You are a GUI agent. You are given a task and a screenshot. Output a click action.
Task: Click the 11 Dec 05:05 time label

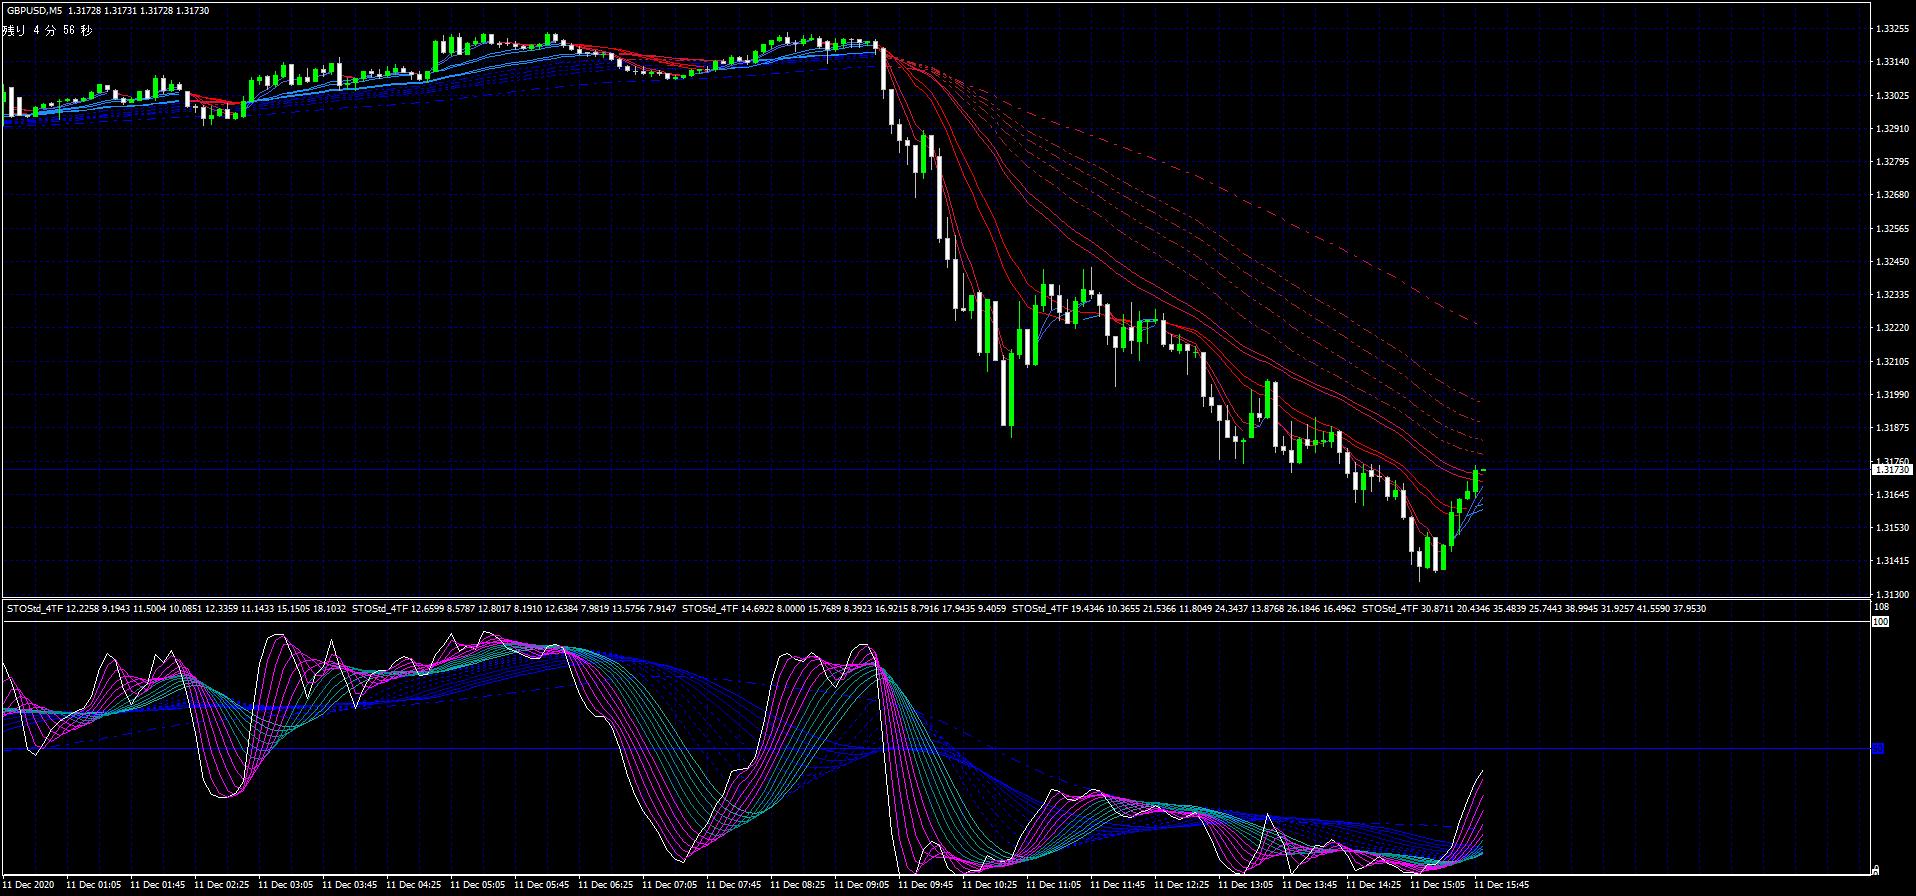pyautogui.click(x=477, y=885)
